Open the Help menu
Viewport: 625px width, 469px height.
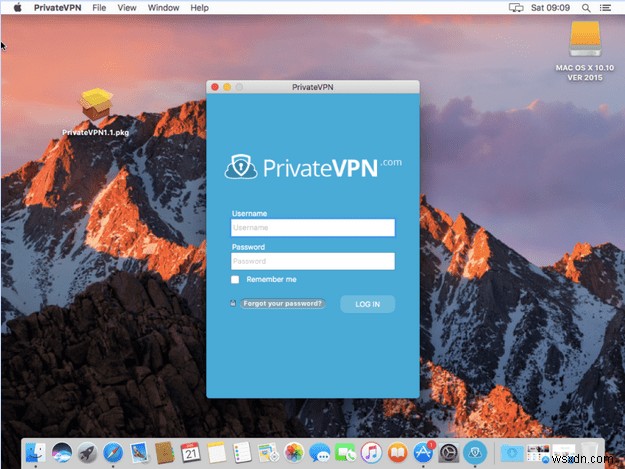click(x=199, y=8)
